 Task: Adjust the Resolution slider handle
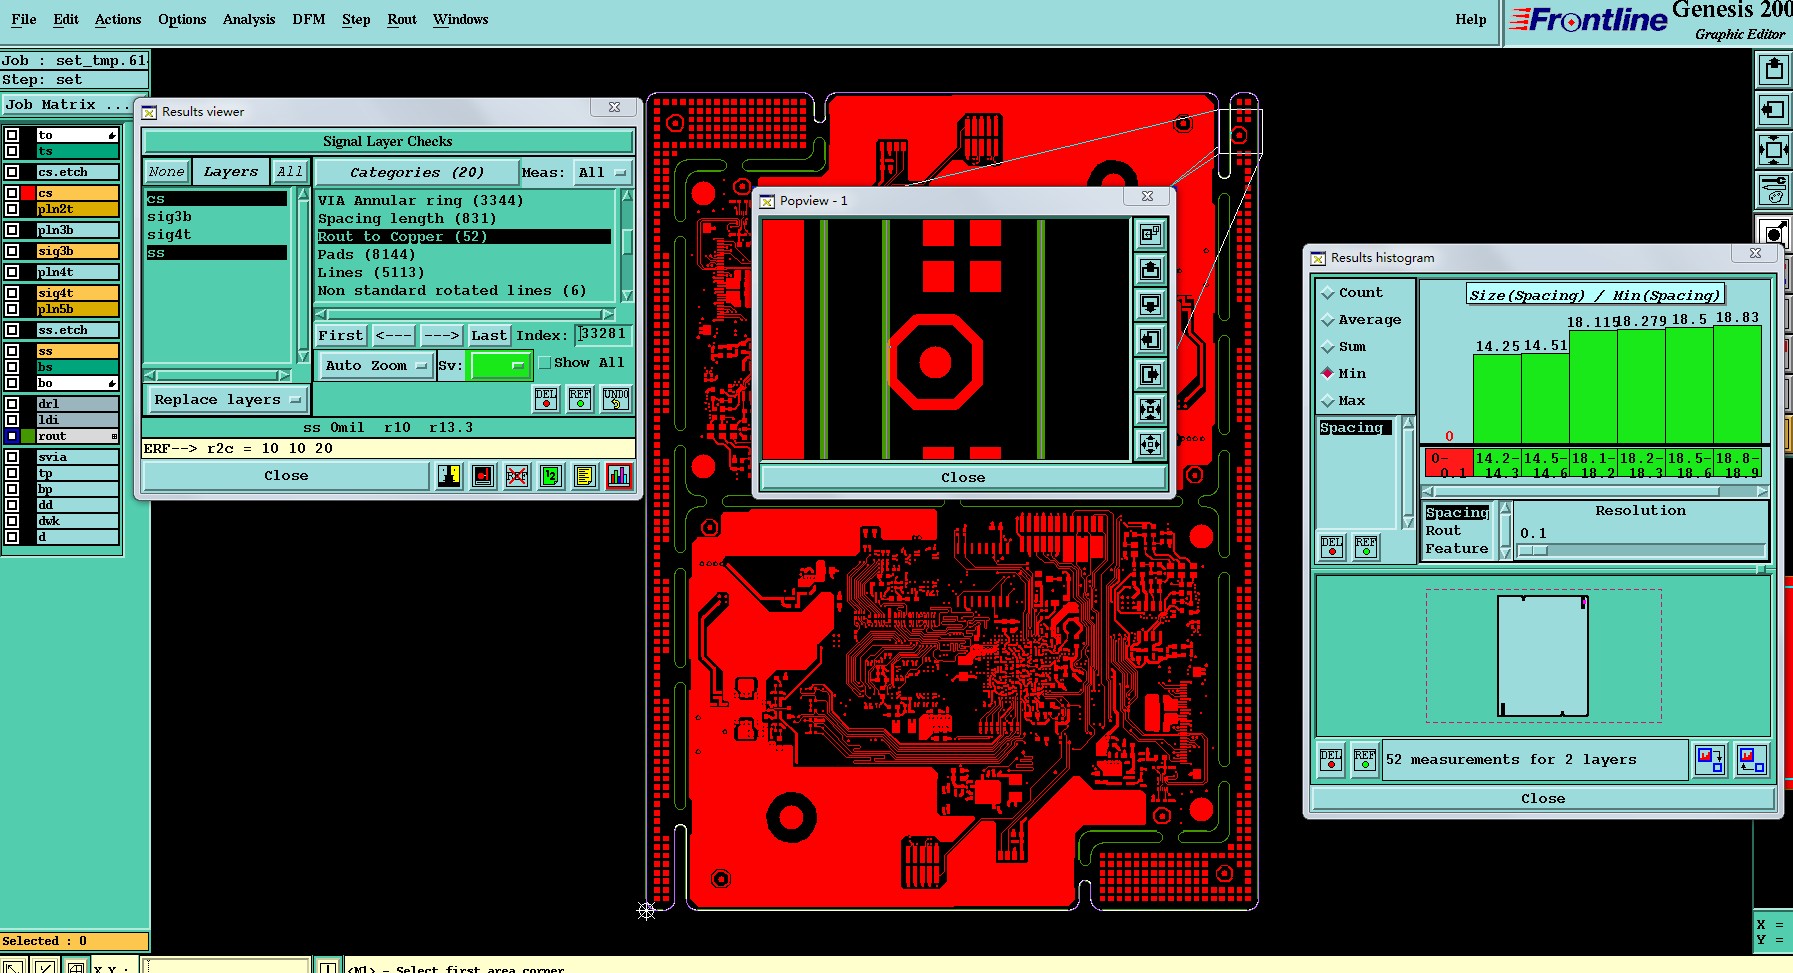1533,551
